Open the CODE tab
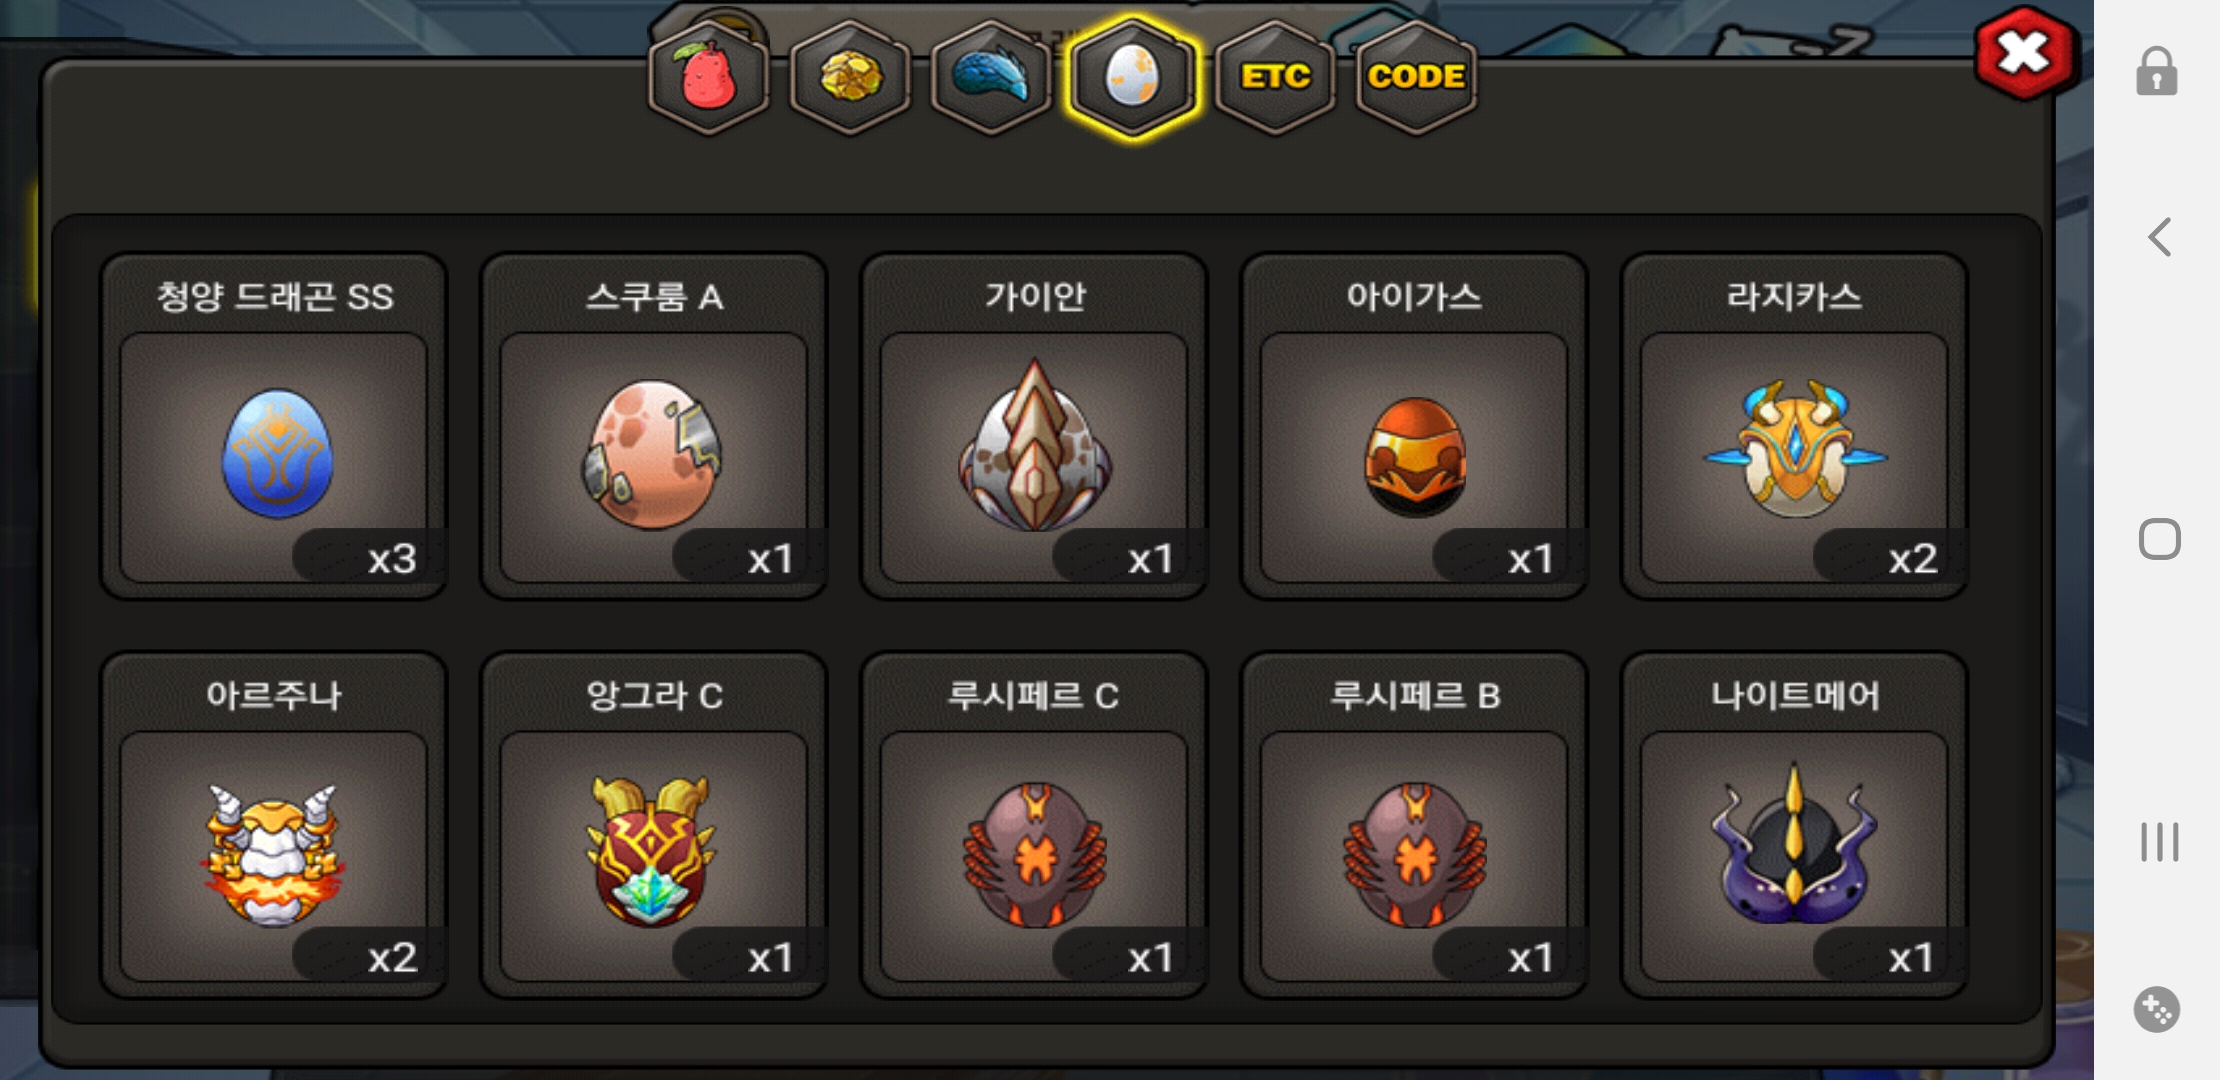The height and width of the screenshot is (1080, 2220). click(x=1416, y=77)
